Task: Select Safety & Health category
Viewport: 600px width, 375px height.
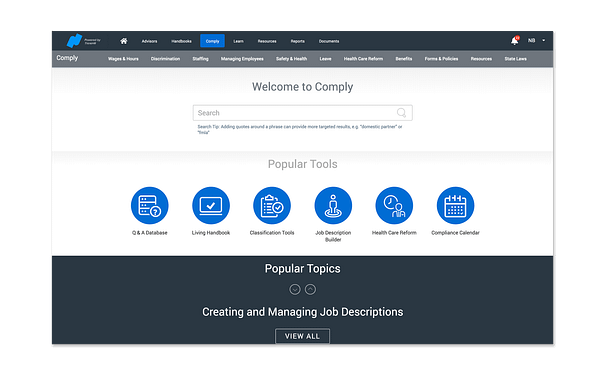Action: [292, 59]
